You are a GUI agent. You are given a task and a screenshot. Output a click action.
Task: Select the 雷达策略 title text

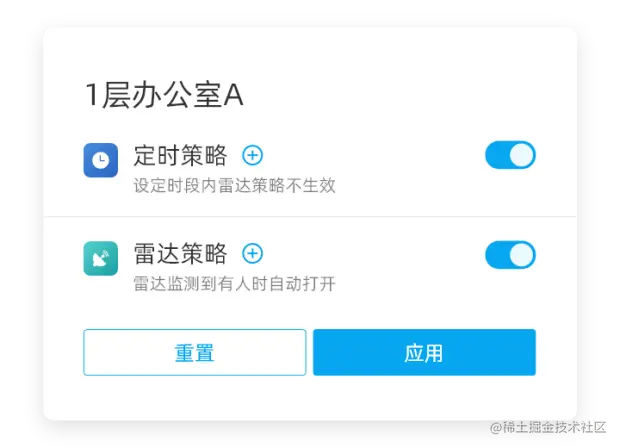pos(180,253)
